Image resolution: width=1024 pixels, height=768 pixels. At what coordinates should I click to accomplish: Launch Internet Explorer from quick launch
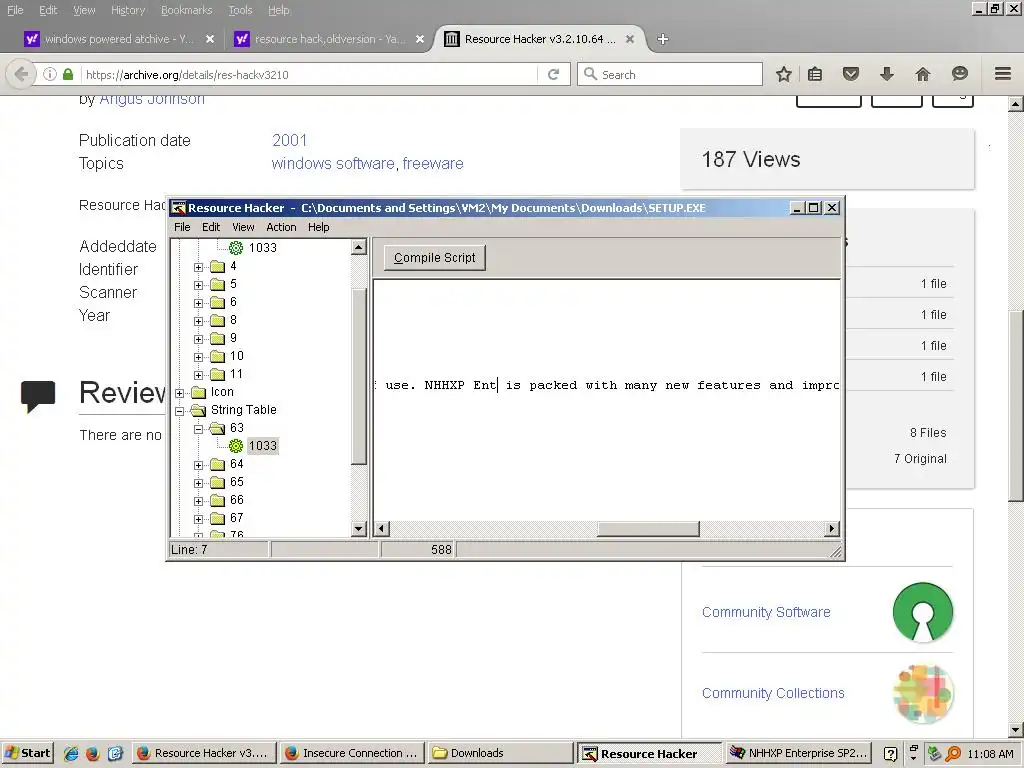pyautogui.click(x=71, y=754)
